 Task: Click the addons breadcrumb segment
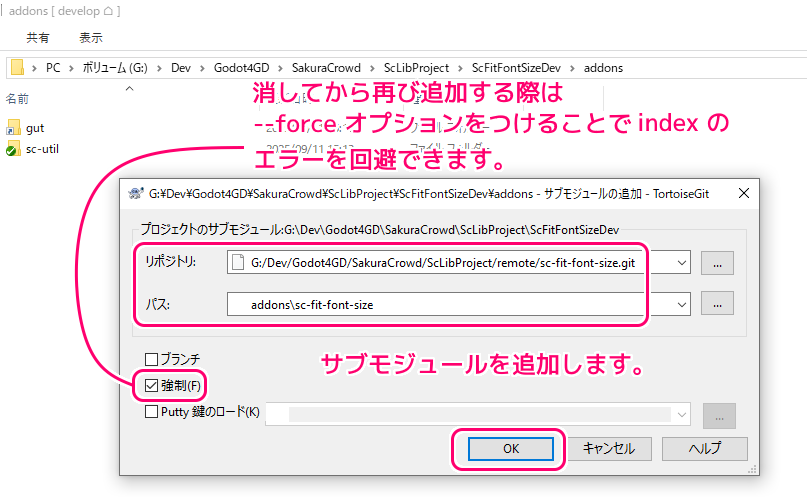603,68
